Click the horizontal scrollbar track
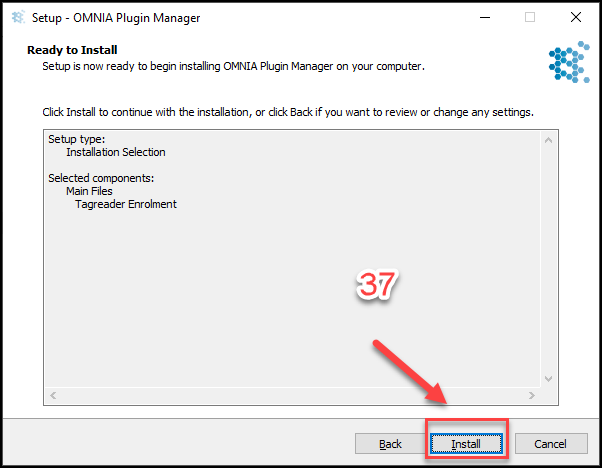The height and width of the screenshot is (468, 602). 293,395
